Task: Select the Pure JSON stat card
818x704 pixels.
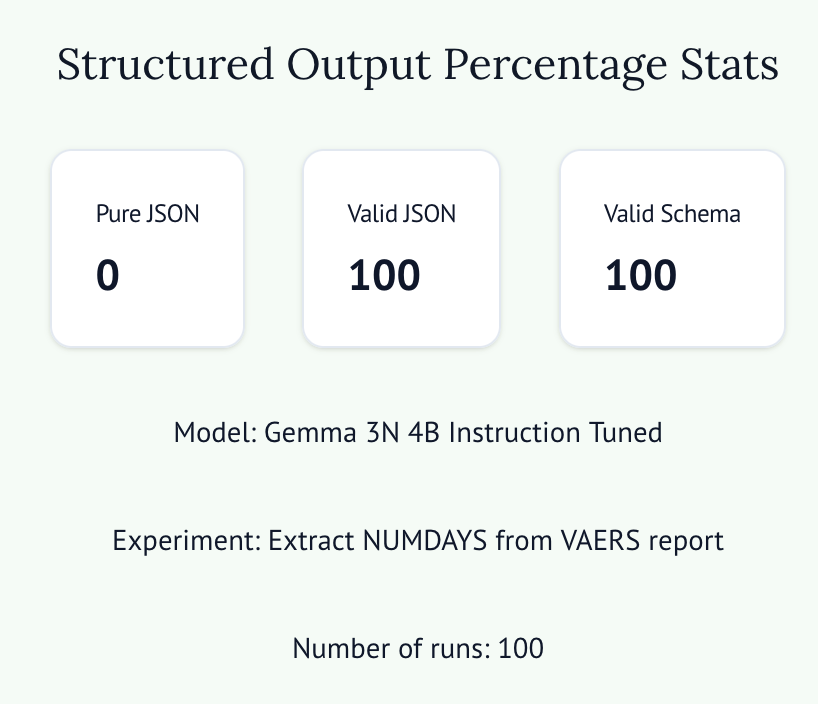Action: tap(148, 248)
